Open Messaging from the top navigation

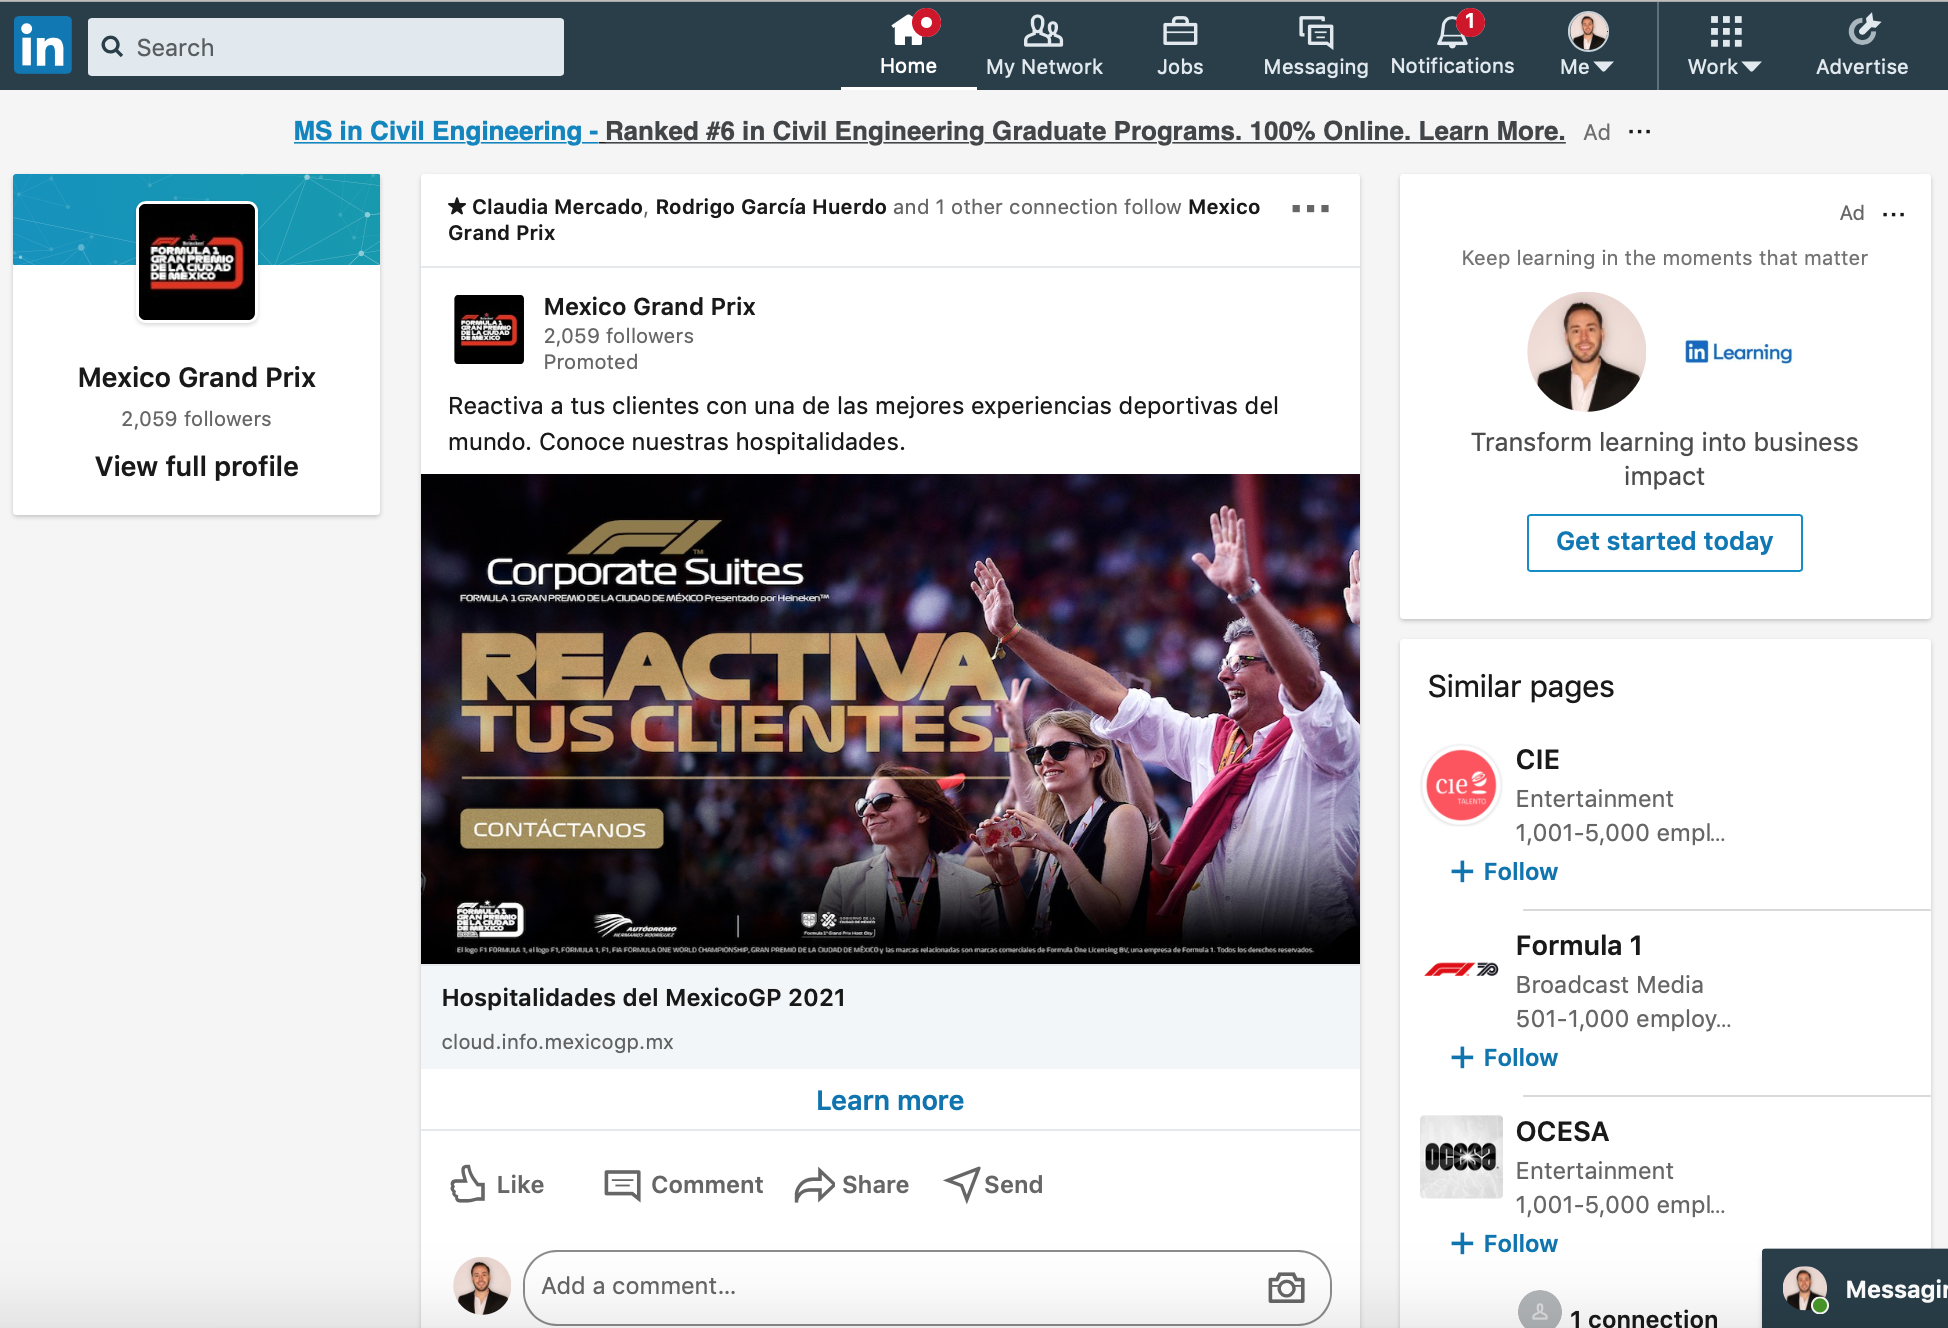1315,46
